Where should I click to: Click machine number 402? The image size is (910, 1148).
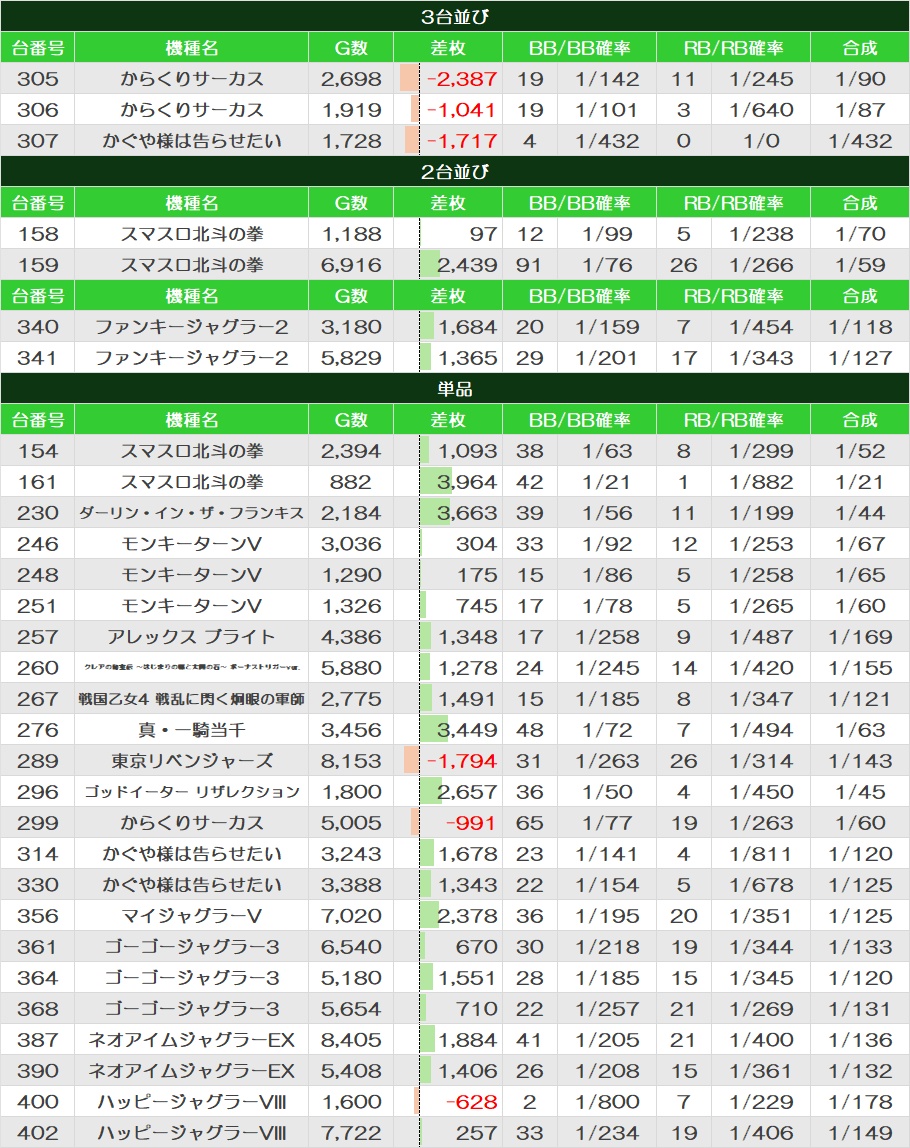[38, 1133]
